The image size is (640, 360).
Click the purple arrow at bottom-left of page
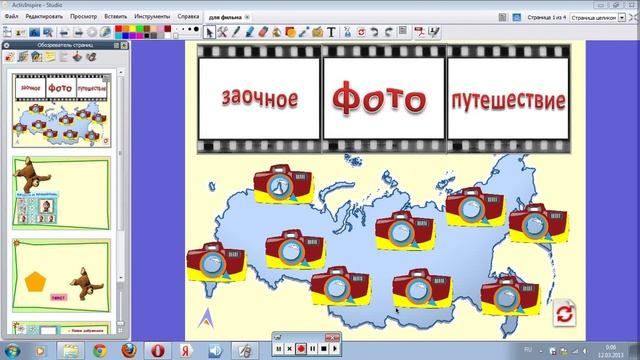(x=206, y=318)
